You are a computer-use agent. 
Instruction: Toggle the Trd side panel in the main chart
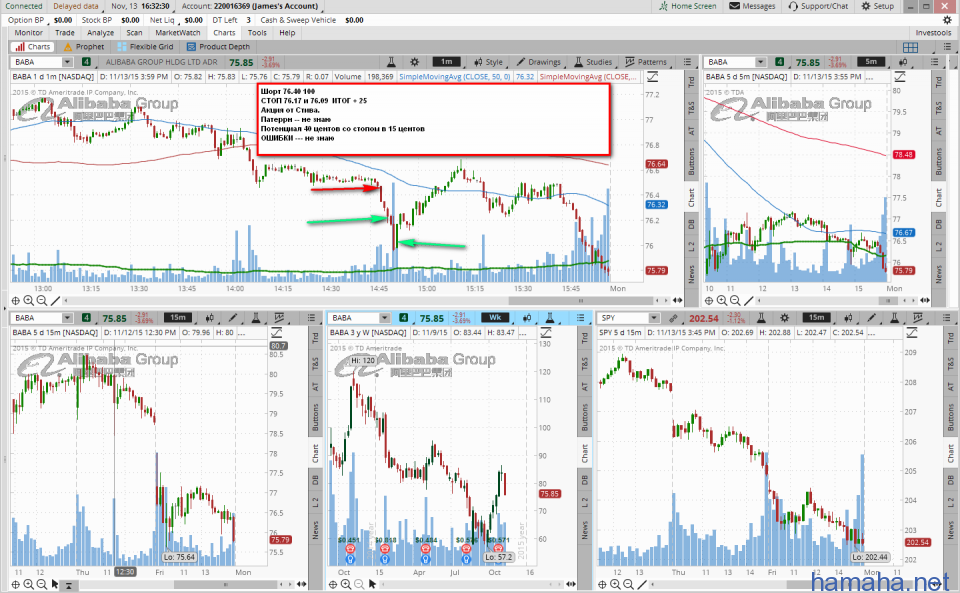tap(691, 81)
